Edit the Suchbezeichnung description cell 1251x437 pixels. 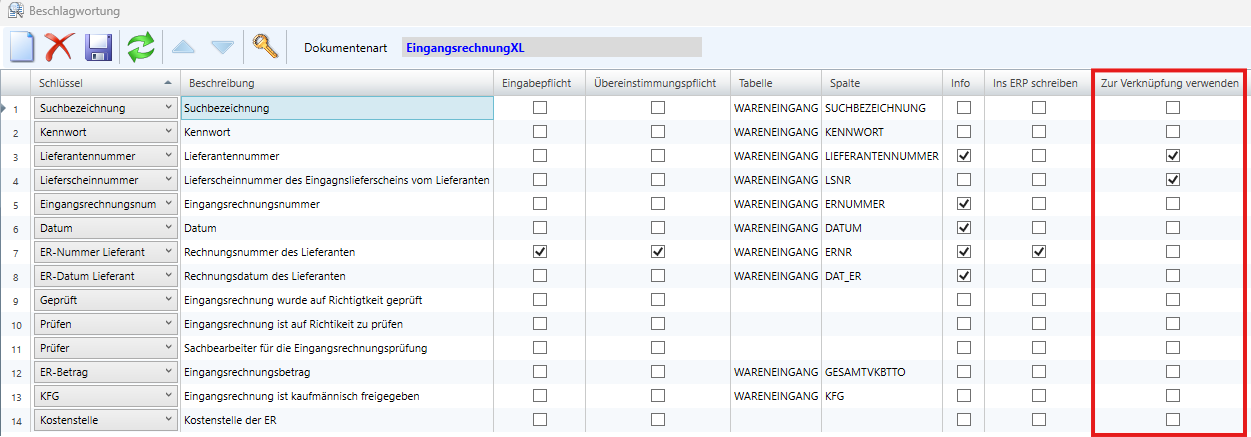click(x=337, y=108)
